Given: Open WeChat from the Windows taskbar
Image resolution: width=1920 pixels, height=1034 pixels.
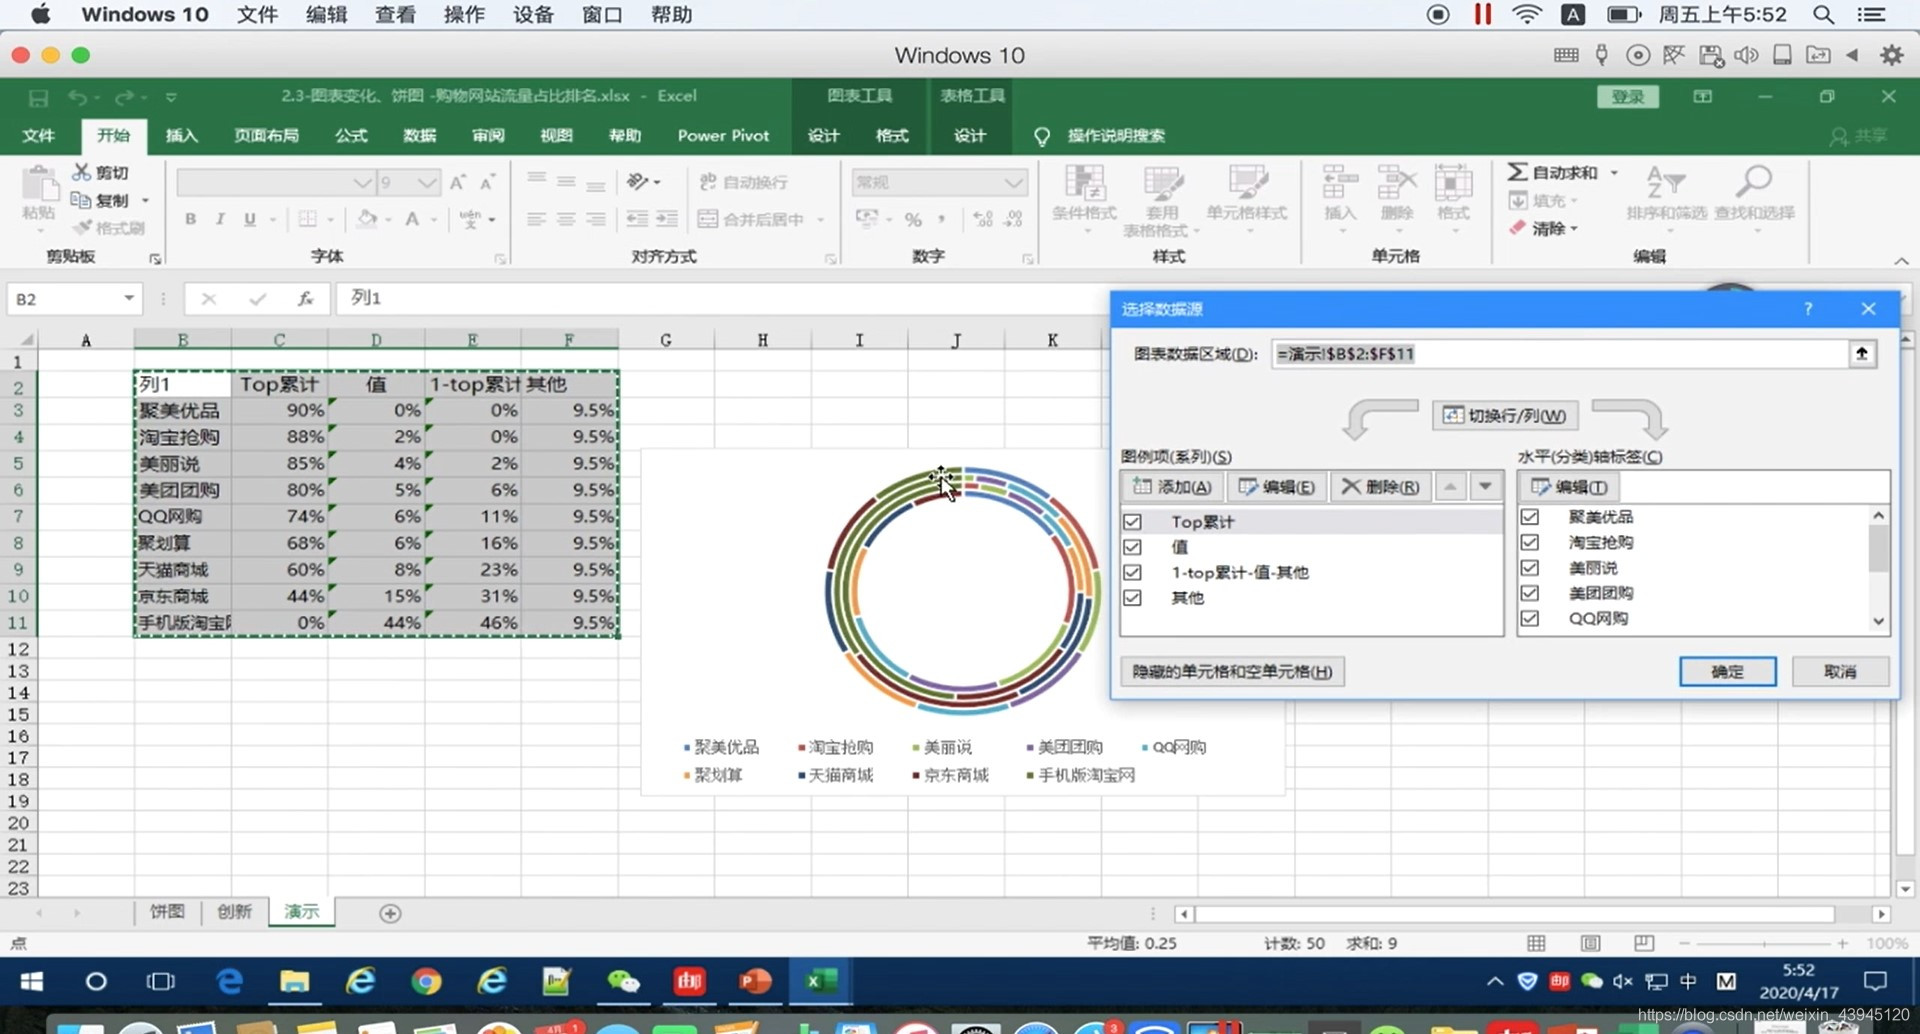Looking at the screenshot, I should point(623,982).
